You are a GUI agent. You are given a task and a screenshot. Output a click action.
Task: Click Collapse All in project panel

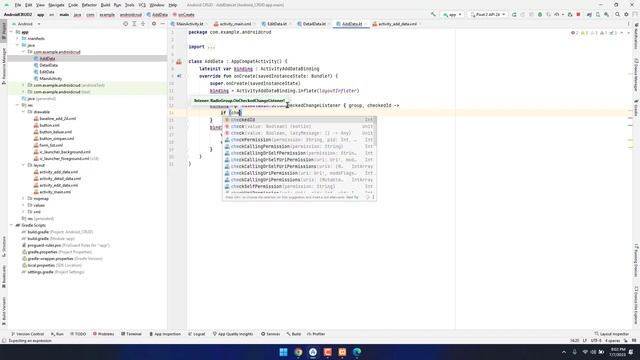tap(143, 24)
